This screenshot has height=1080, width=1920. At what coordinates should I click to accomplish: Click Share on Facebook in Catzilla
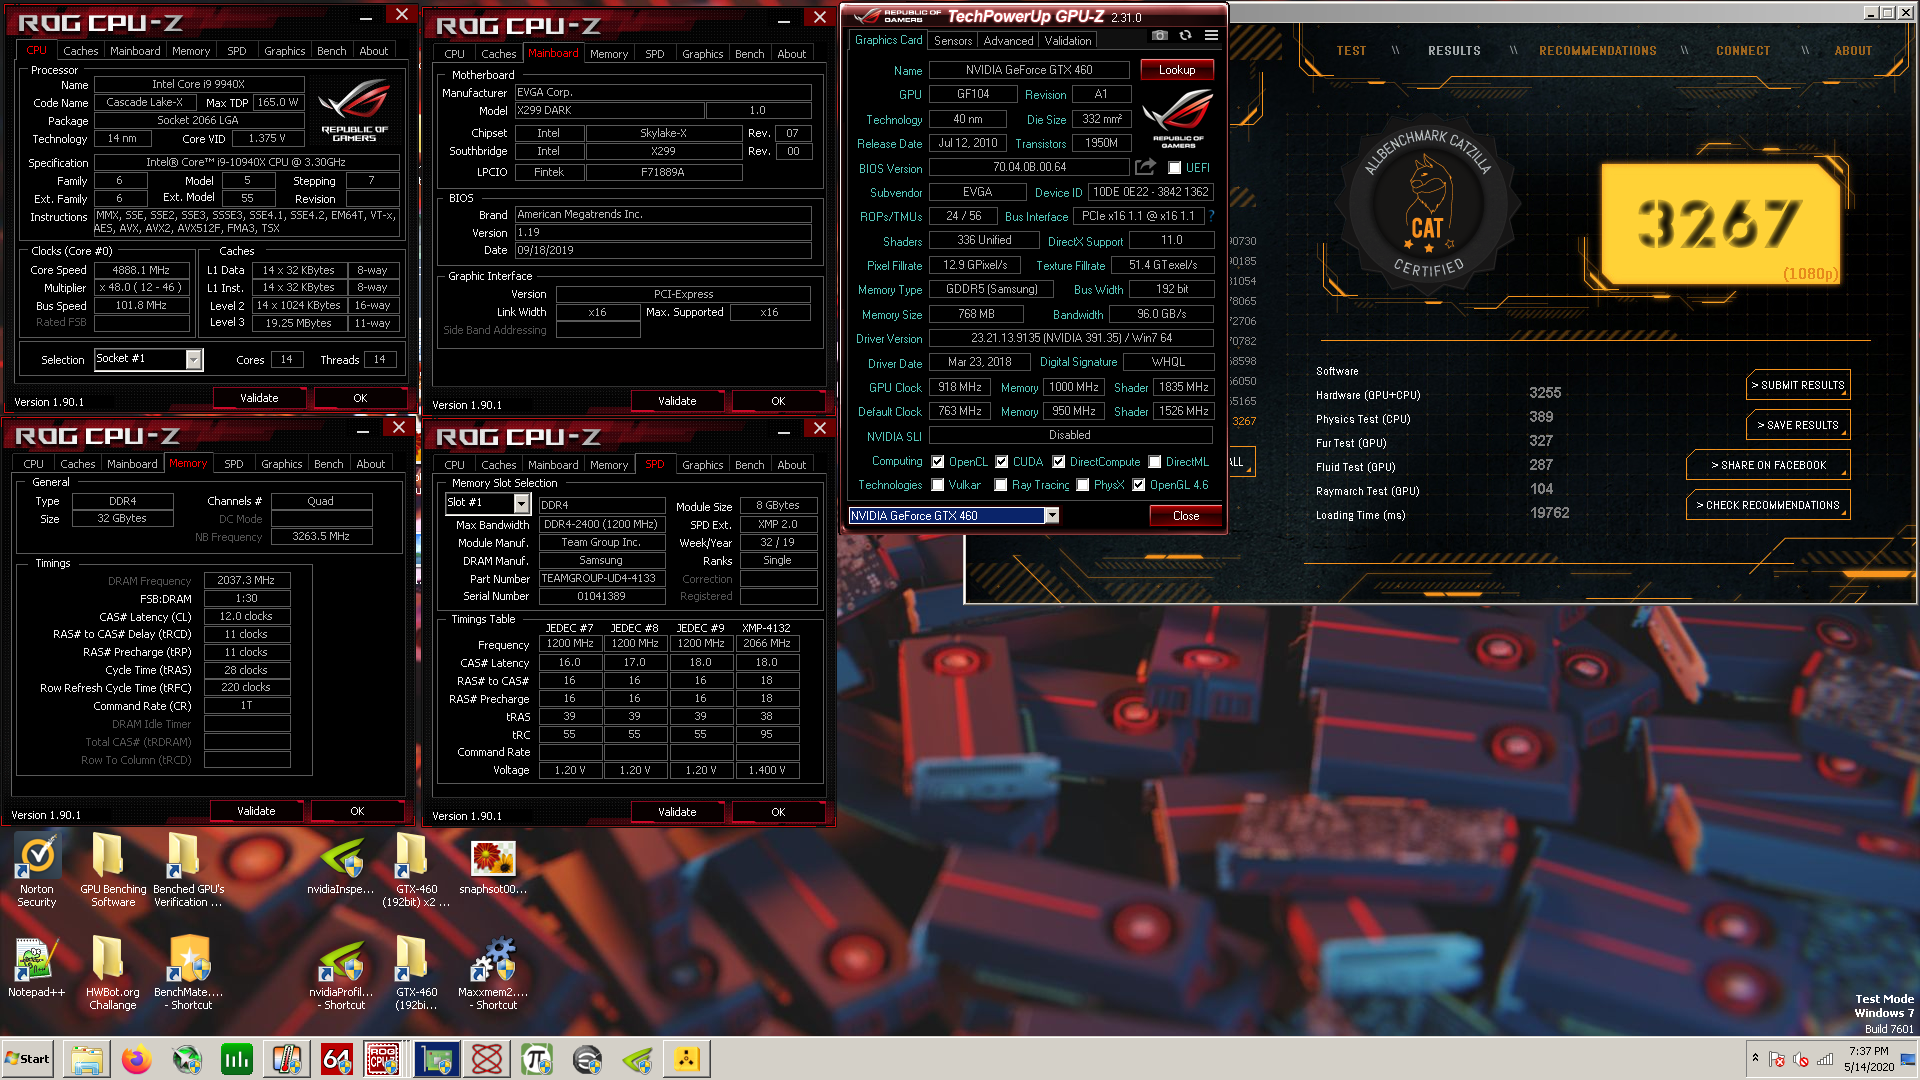tap(1767, 465)
